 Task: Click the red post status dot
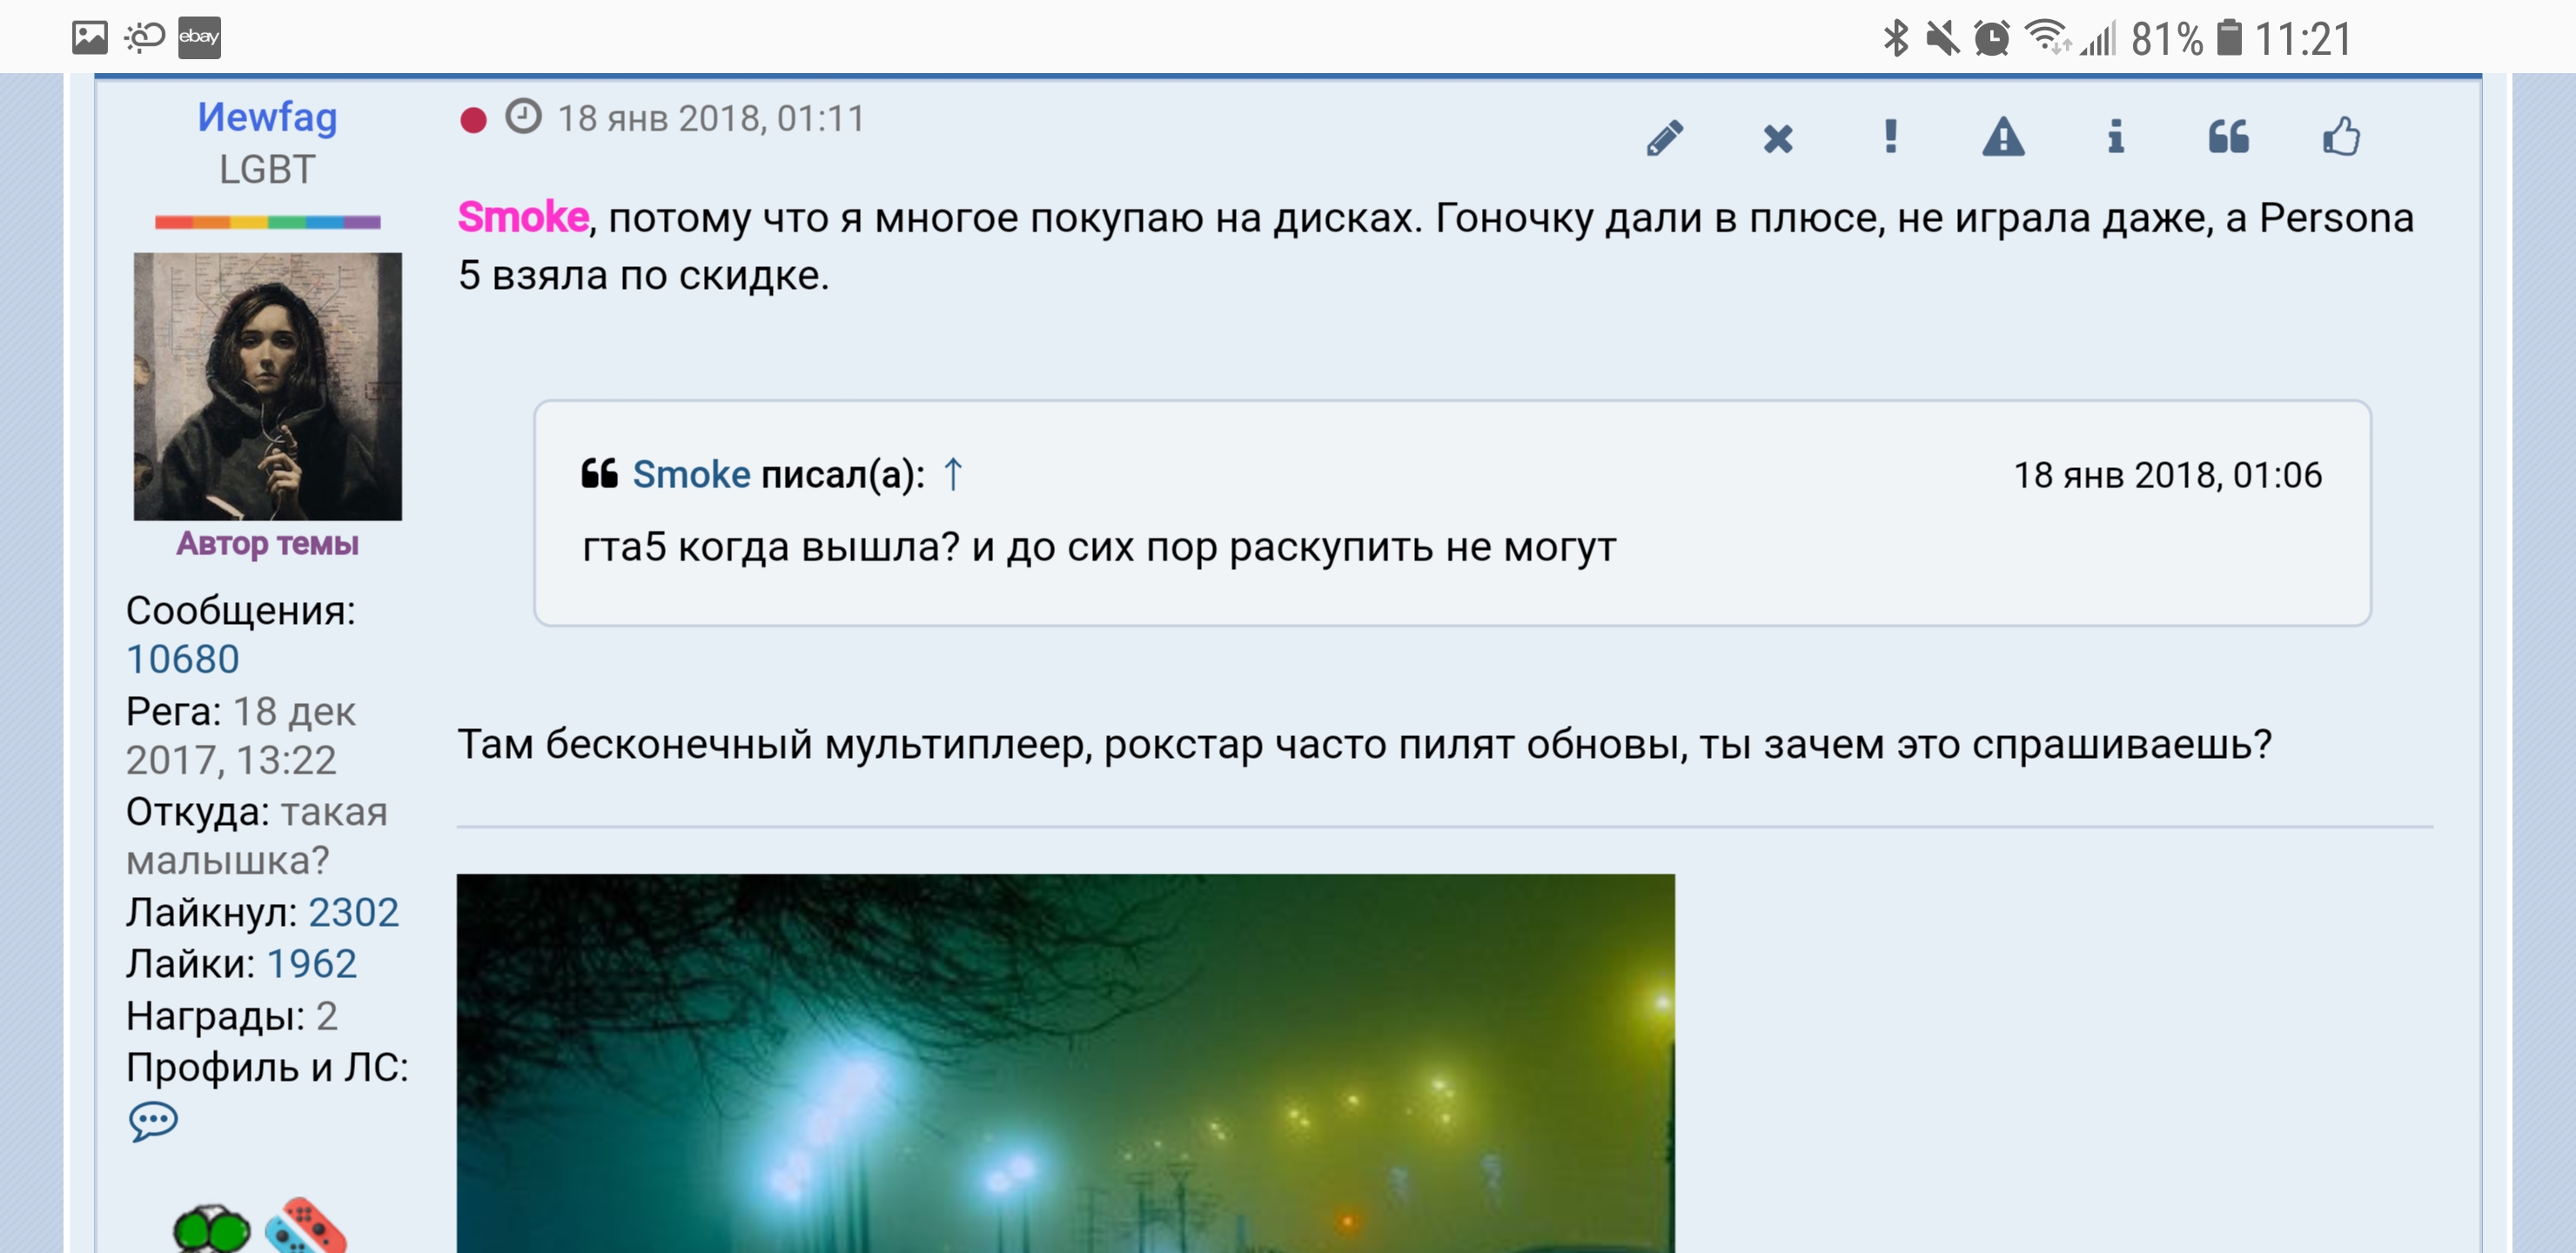point(473,121)
